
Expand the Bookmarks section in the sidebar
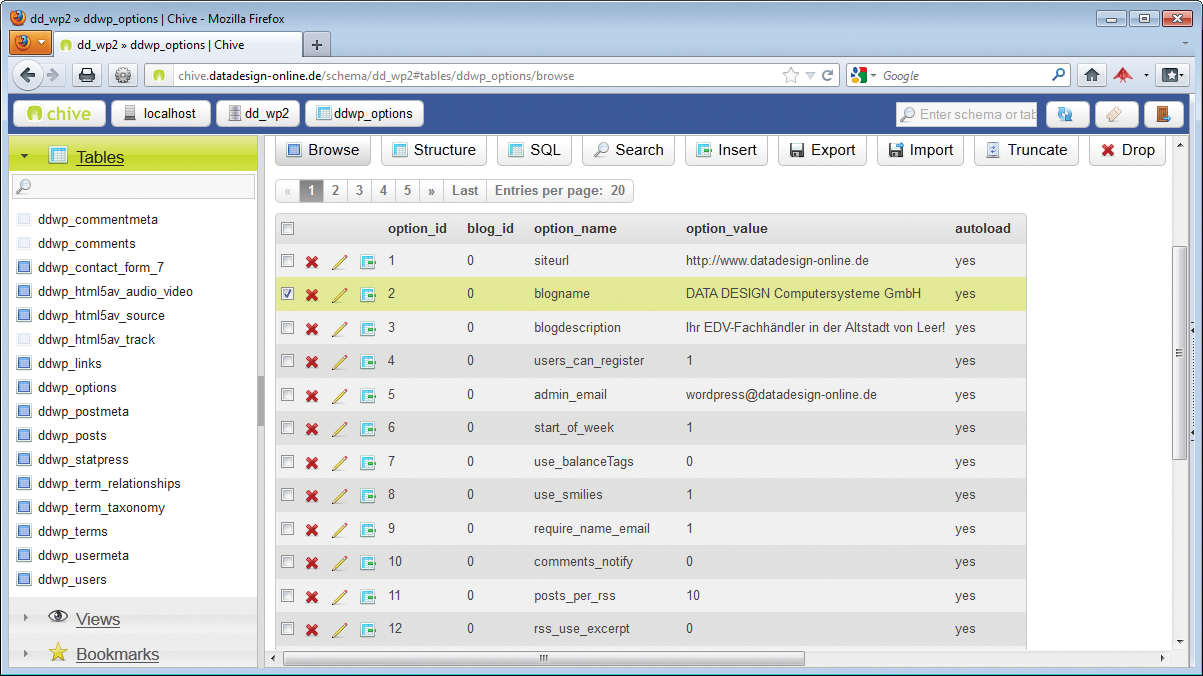116,654
